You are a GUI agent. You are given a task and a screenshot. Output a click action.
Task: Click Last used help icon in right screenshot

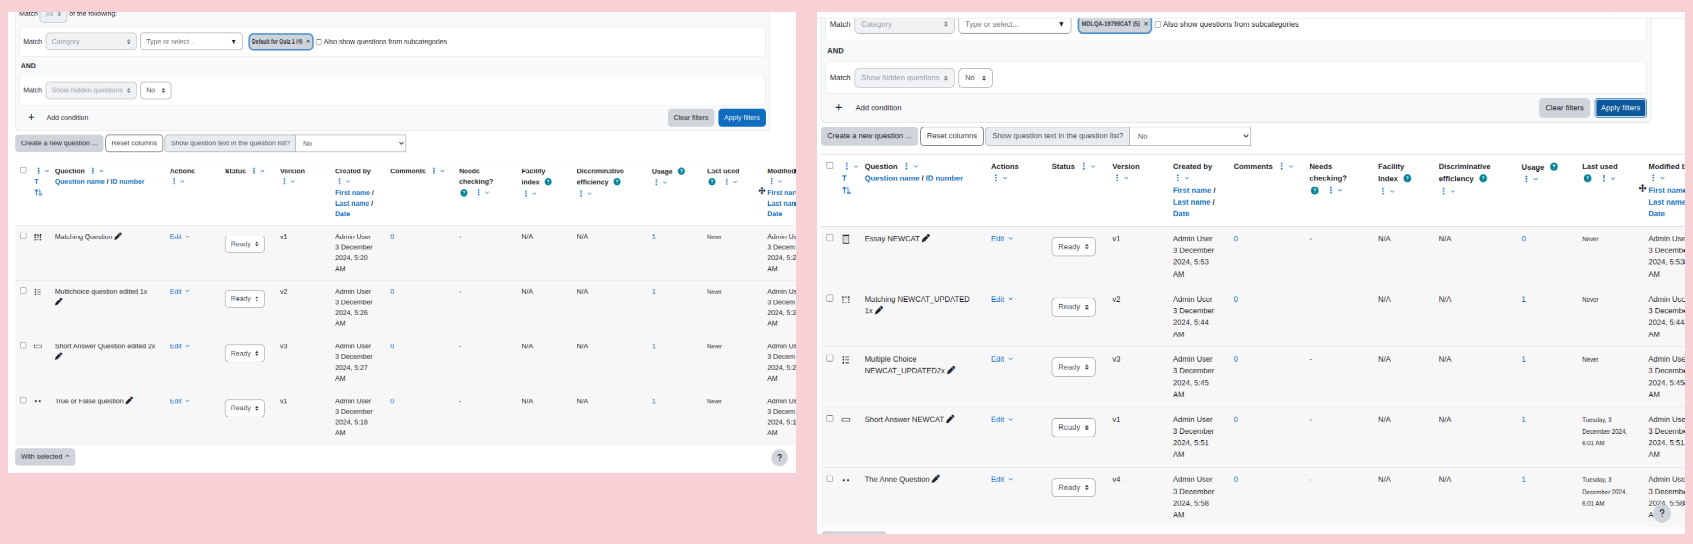1587,178
